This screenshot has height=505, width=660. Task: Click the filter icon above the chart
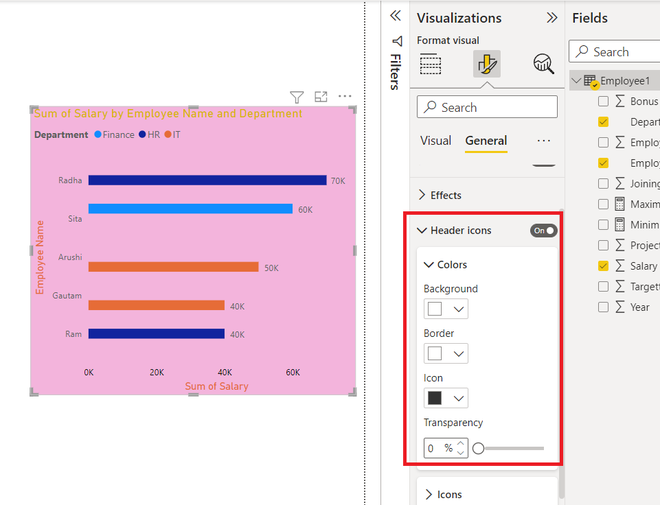pos(297,97)
